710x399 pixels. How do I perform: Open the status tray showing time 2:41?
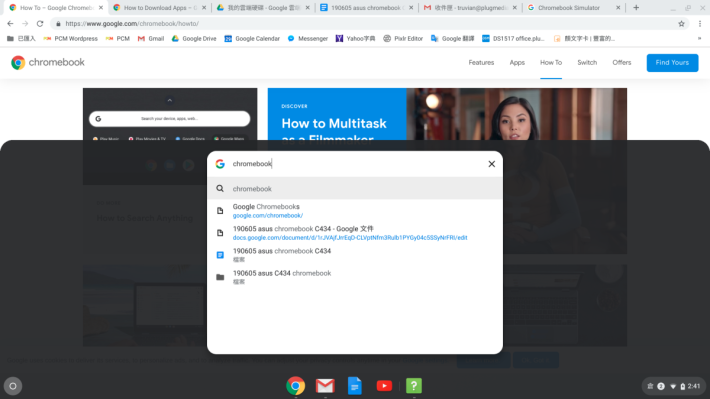coord(674,386)
